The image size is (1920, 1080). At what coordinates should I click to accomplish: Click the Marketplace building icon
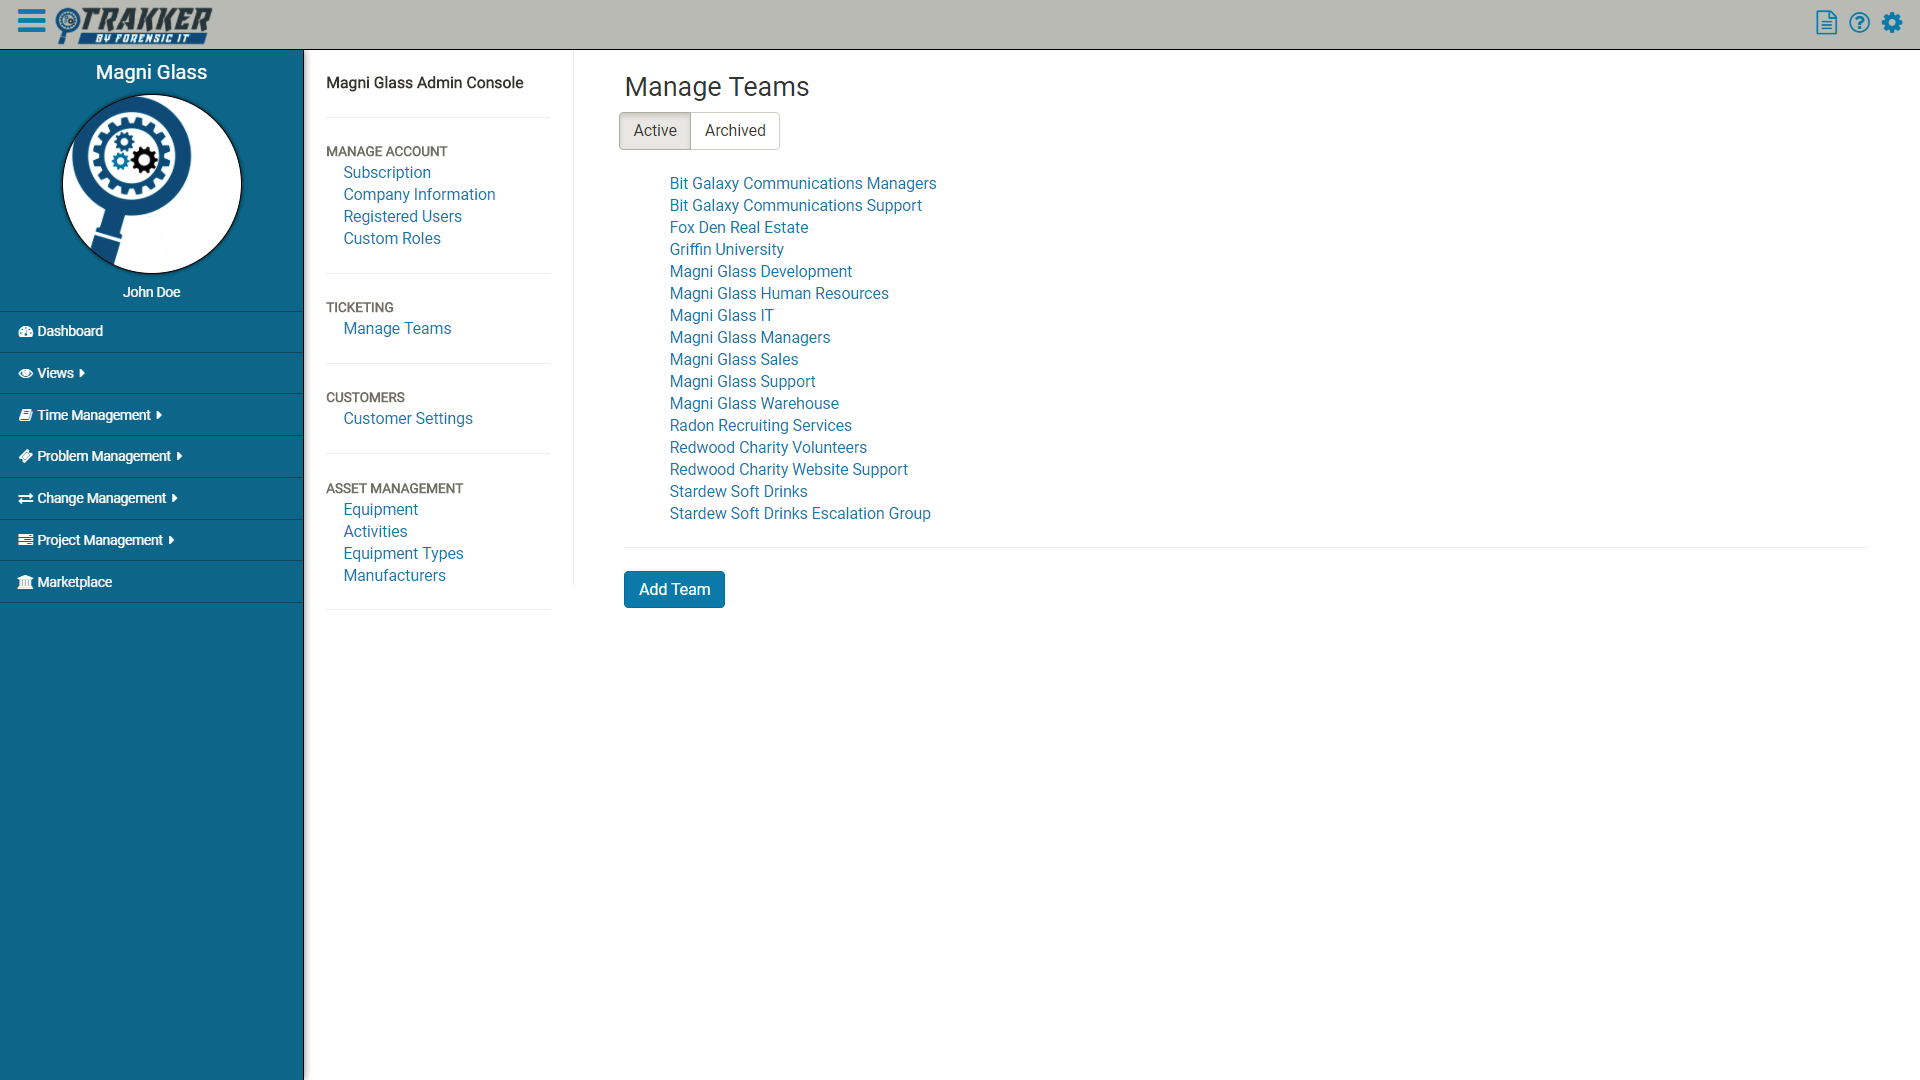26,582
